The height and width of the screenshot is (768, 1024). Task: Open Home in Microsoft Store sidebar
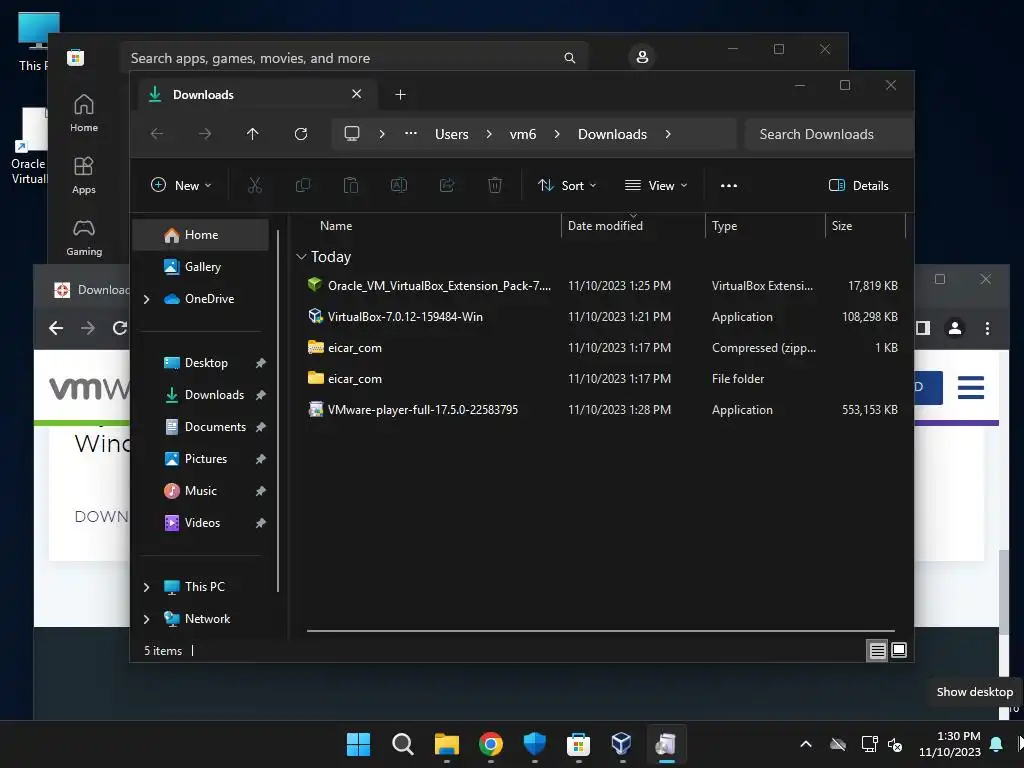click(x=84, y=113)
